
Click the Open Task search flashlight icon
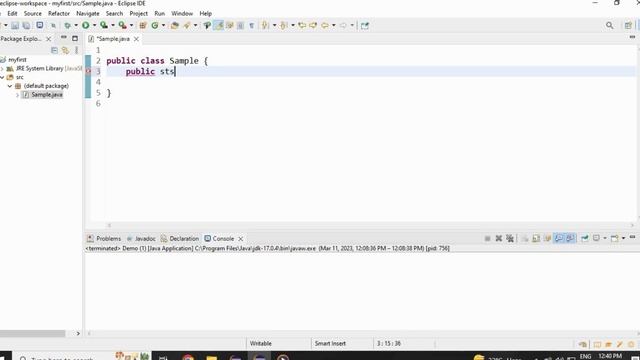[187, 25]
